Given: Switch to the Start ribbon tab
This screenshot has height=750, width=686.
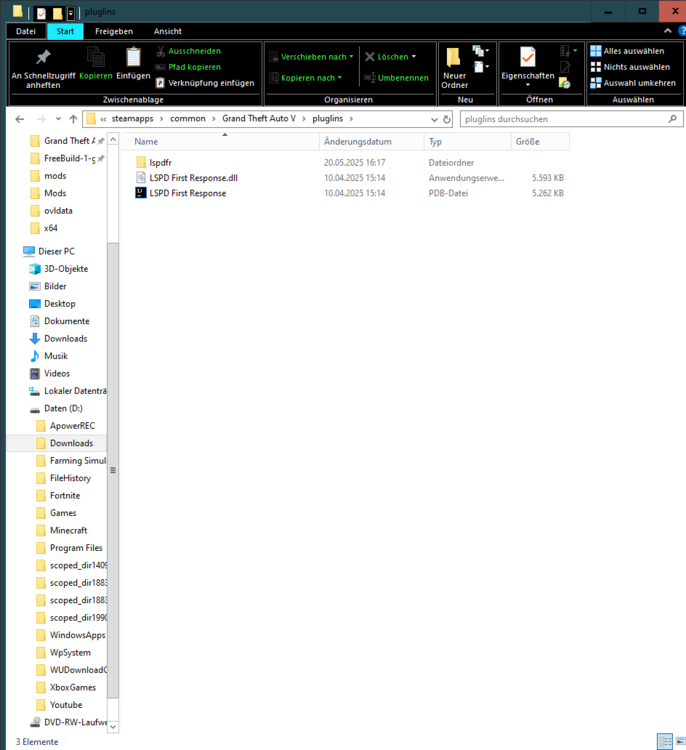Looking at the screenshot, I should pyautogui.click(x=65, y=32).
